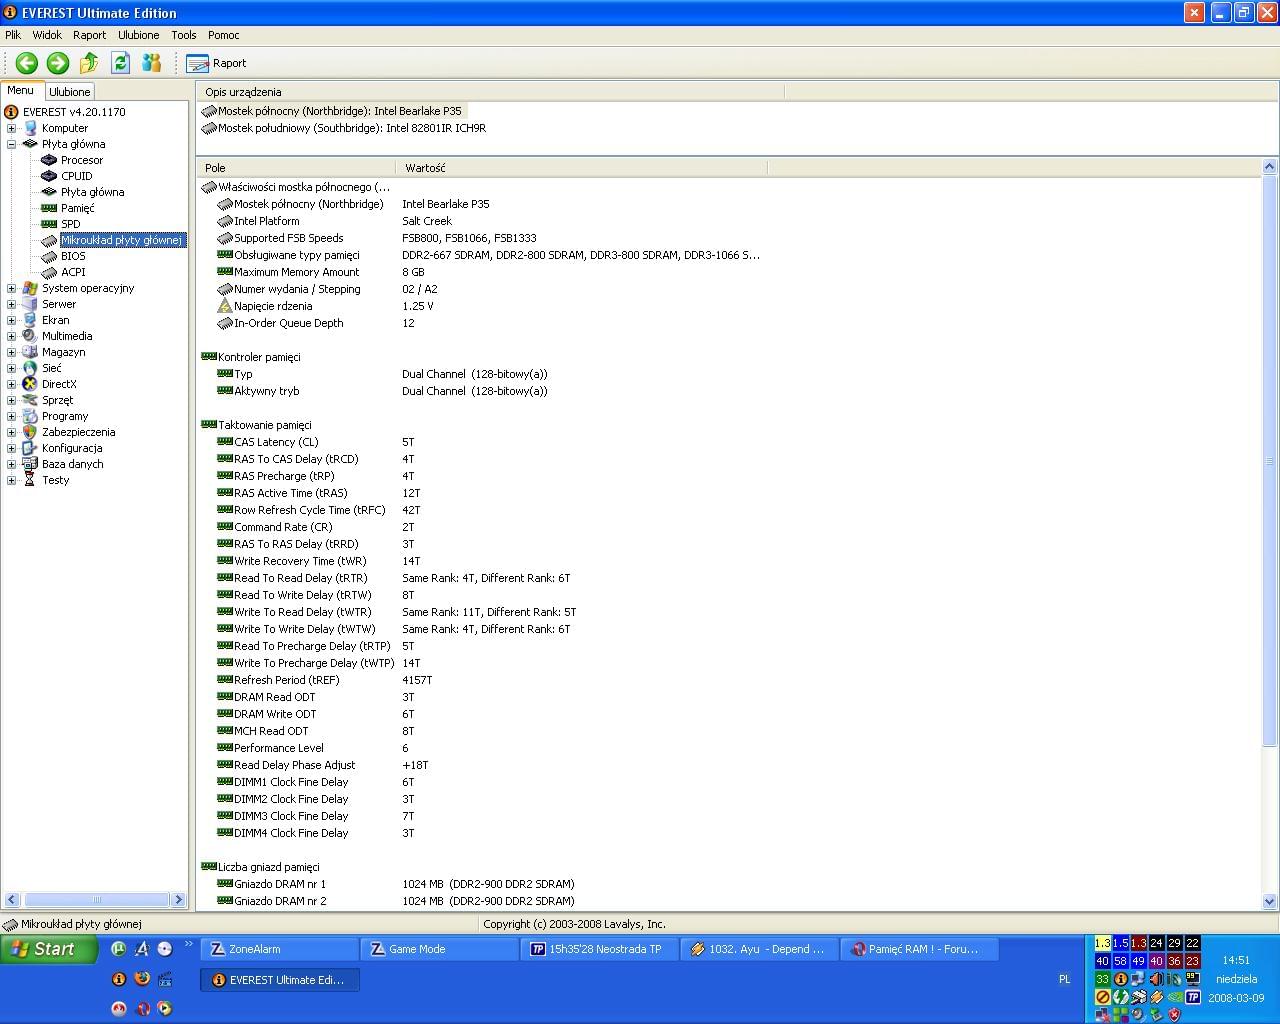Switch to the Game Mode taskbar window
Viewport: 1280px width, 1024px height.
click(x=440, y=949)
